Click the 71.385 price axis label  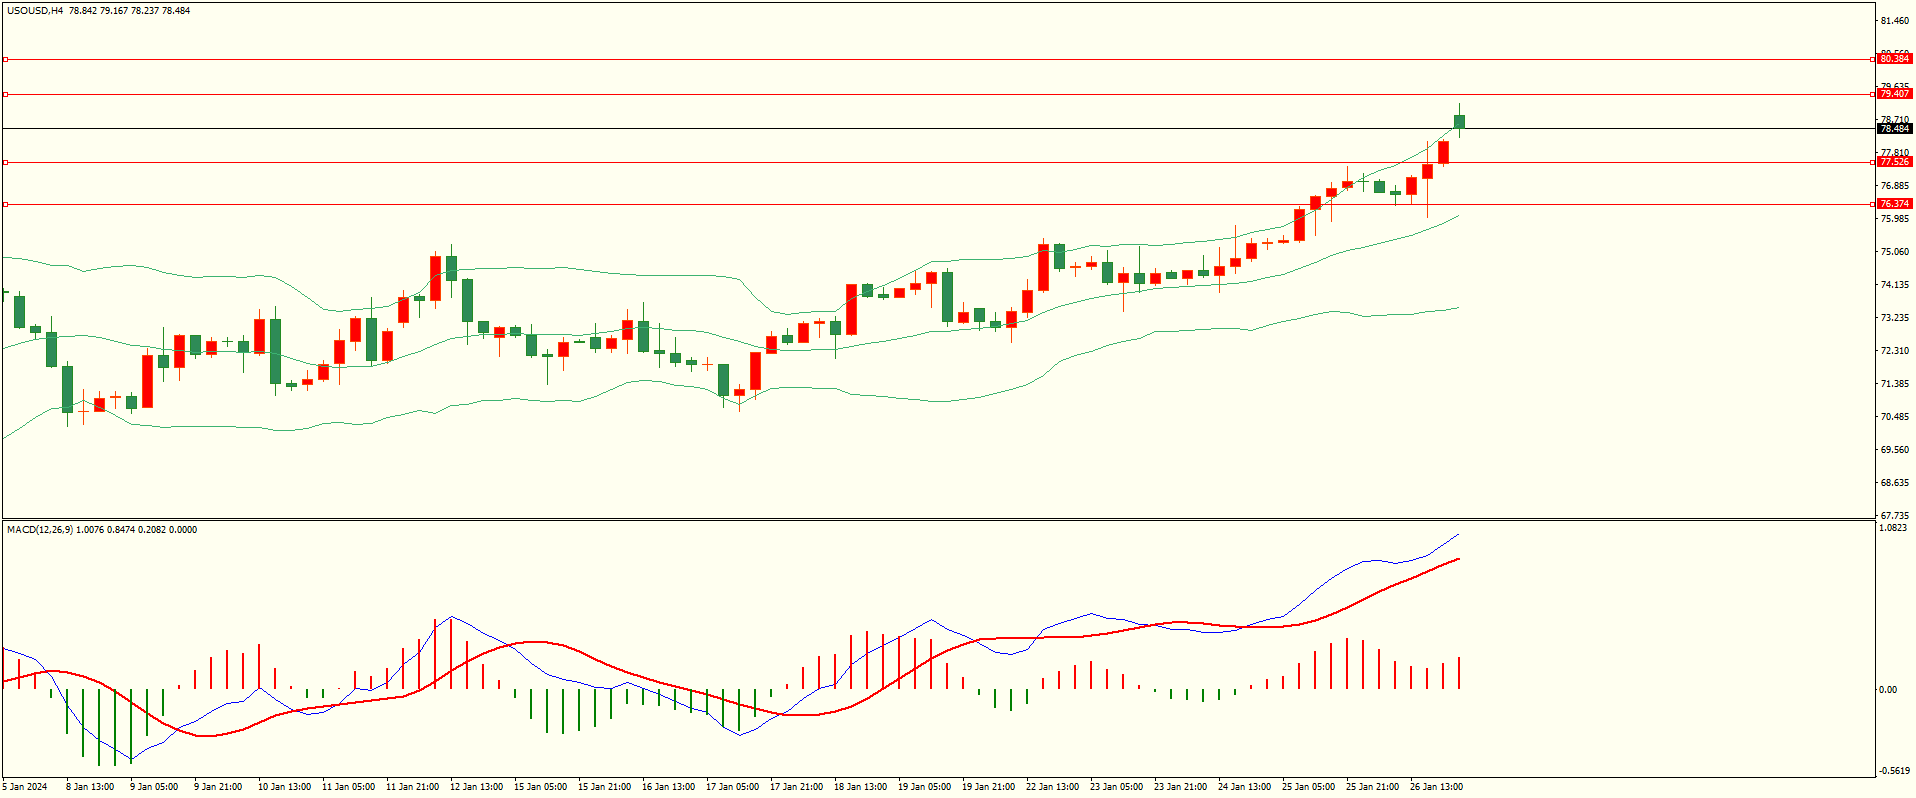(x=1895, y=384)
